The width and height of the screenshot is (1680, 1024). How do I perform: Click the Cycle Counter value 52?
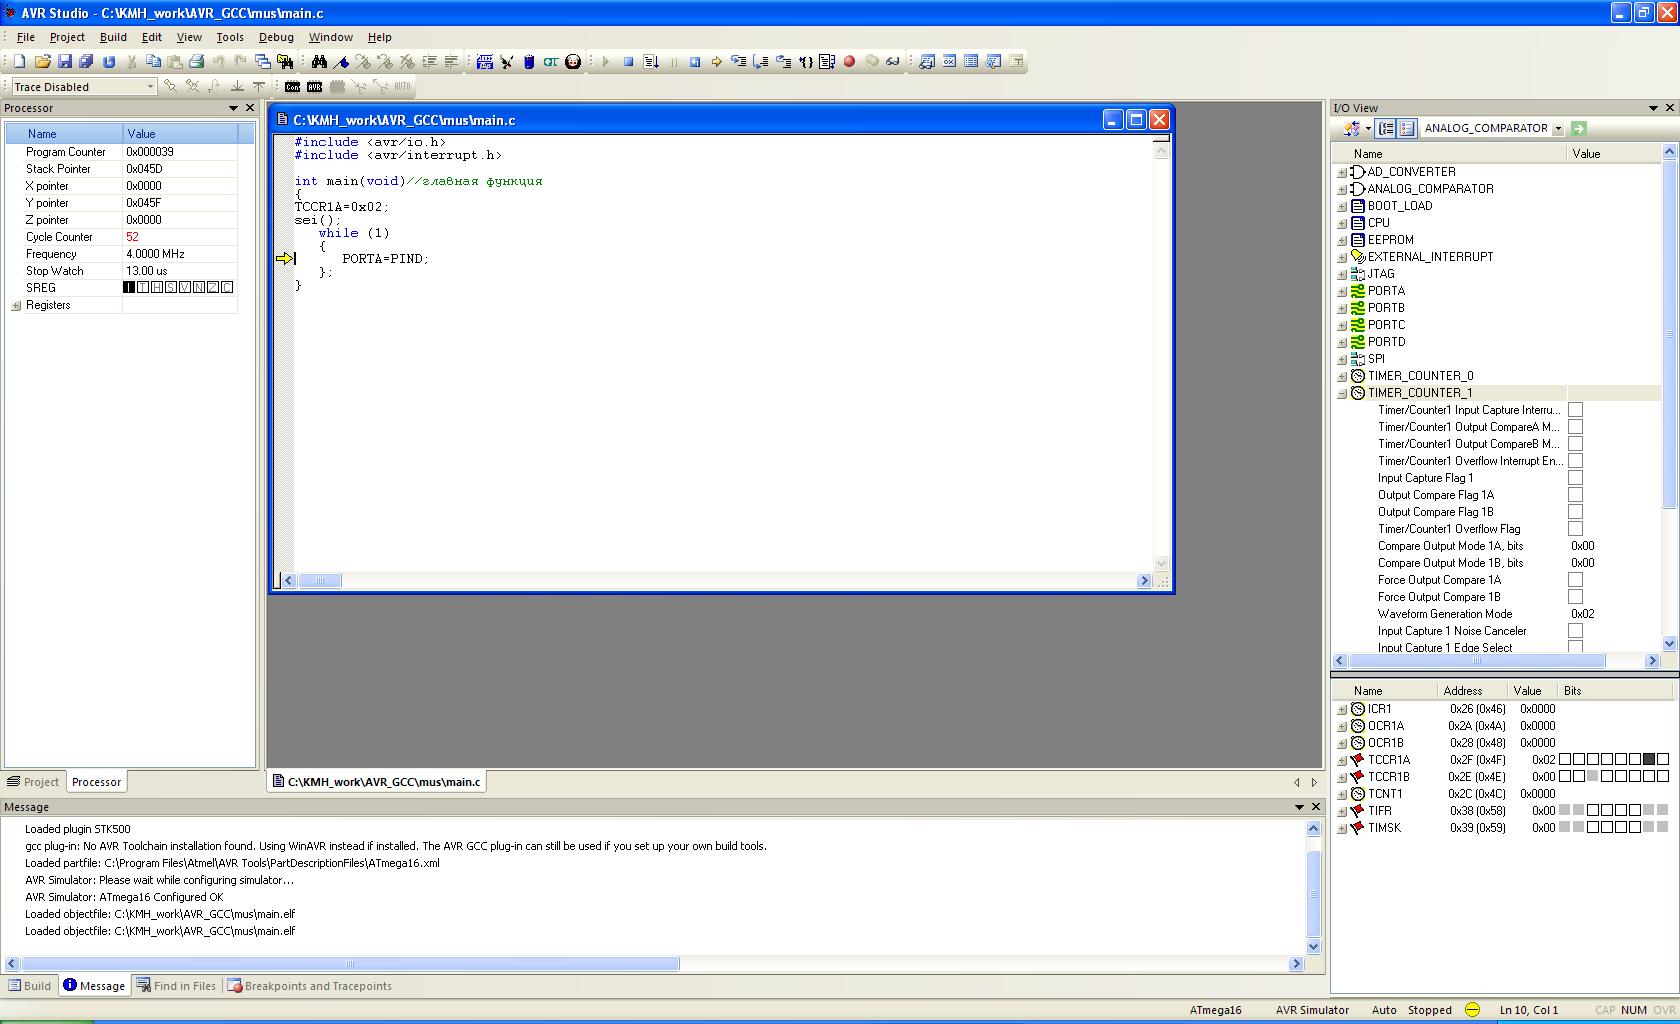(132, 237)
